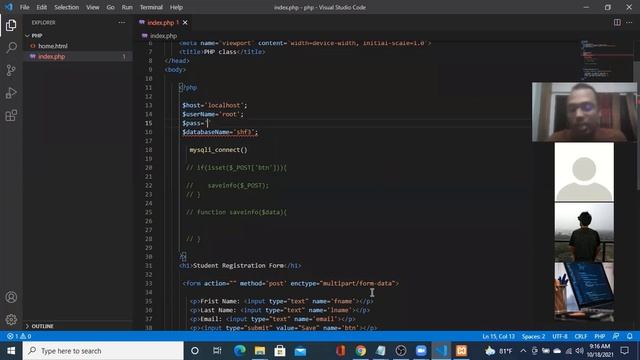Image resolution: width=640 pixels, height=360 pixels.
Task: Open Mail app from taskbar
Action: click(x=300, y=351)
